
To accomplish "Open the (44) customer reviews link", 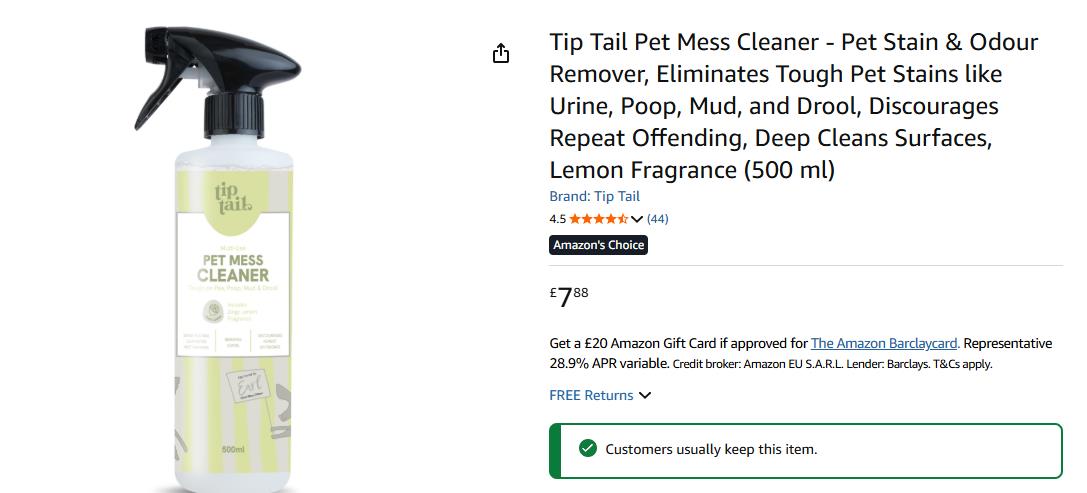I will click(657, 219).
